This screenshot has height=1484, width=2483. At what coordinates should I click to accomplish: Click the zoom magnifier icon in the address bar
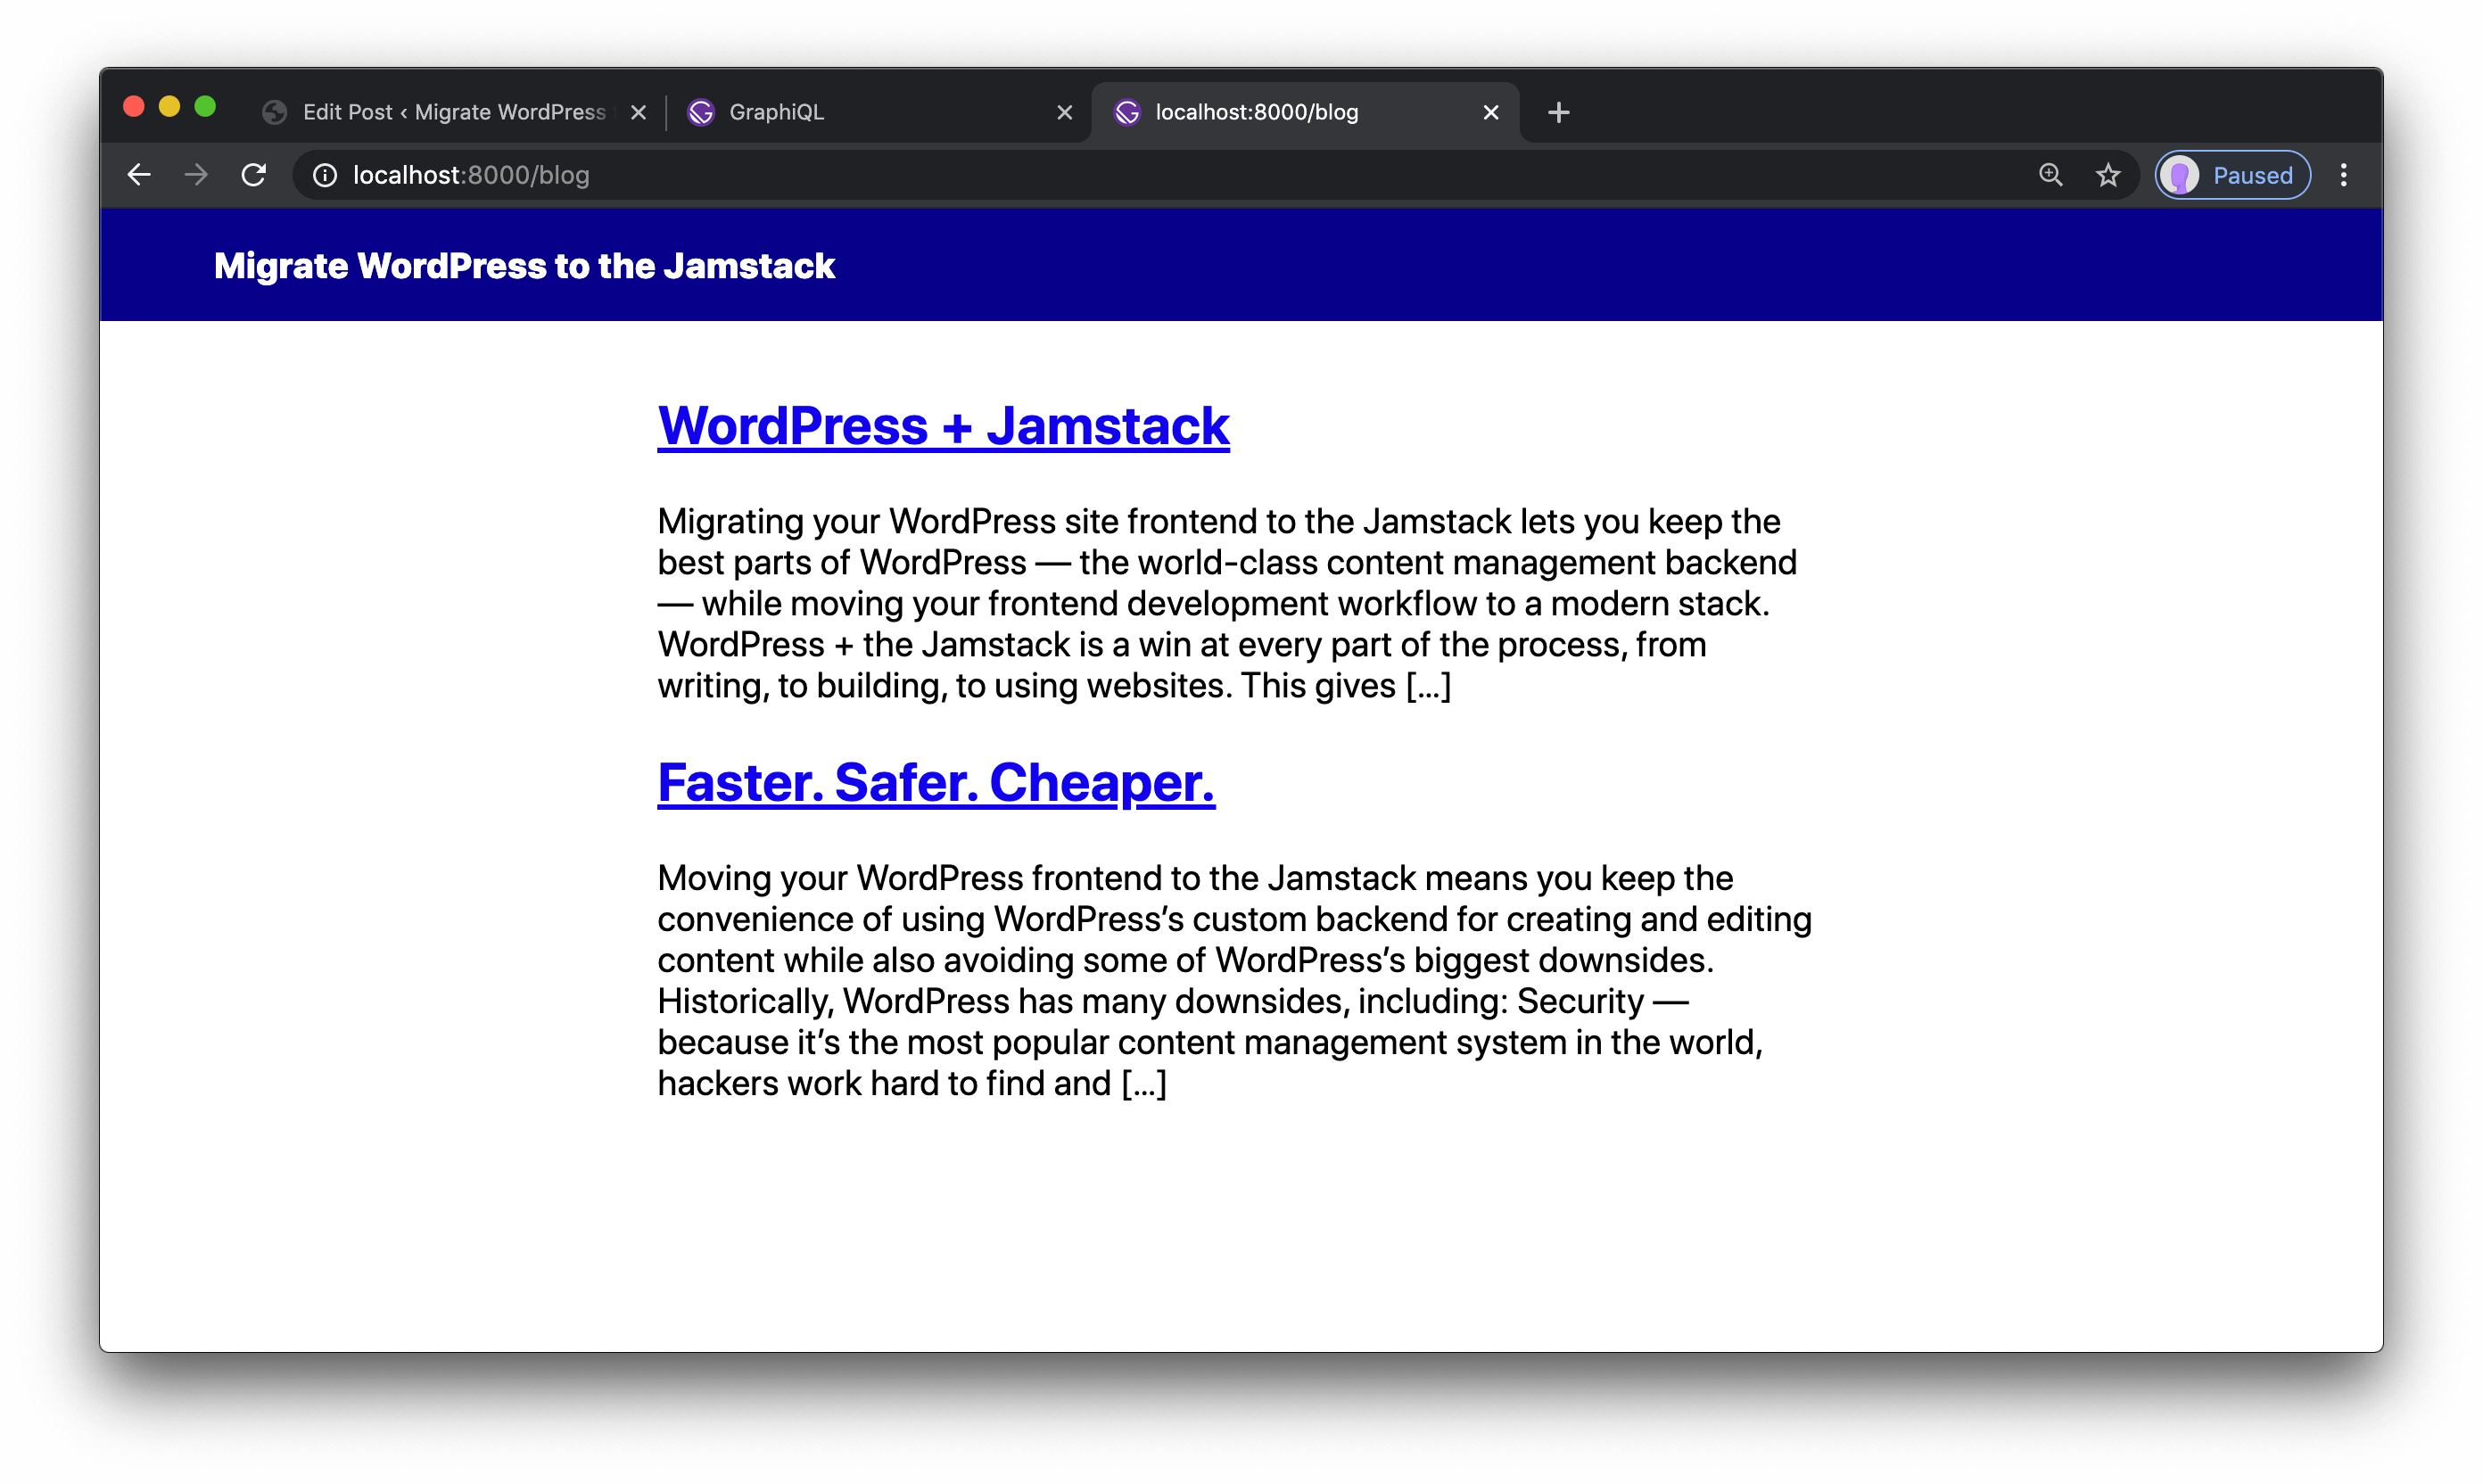coord(2051,174)
